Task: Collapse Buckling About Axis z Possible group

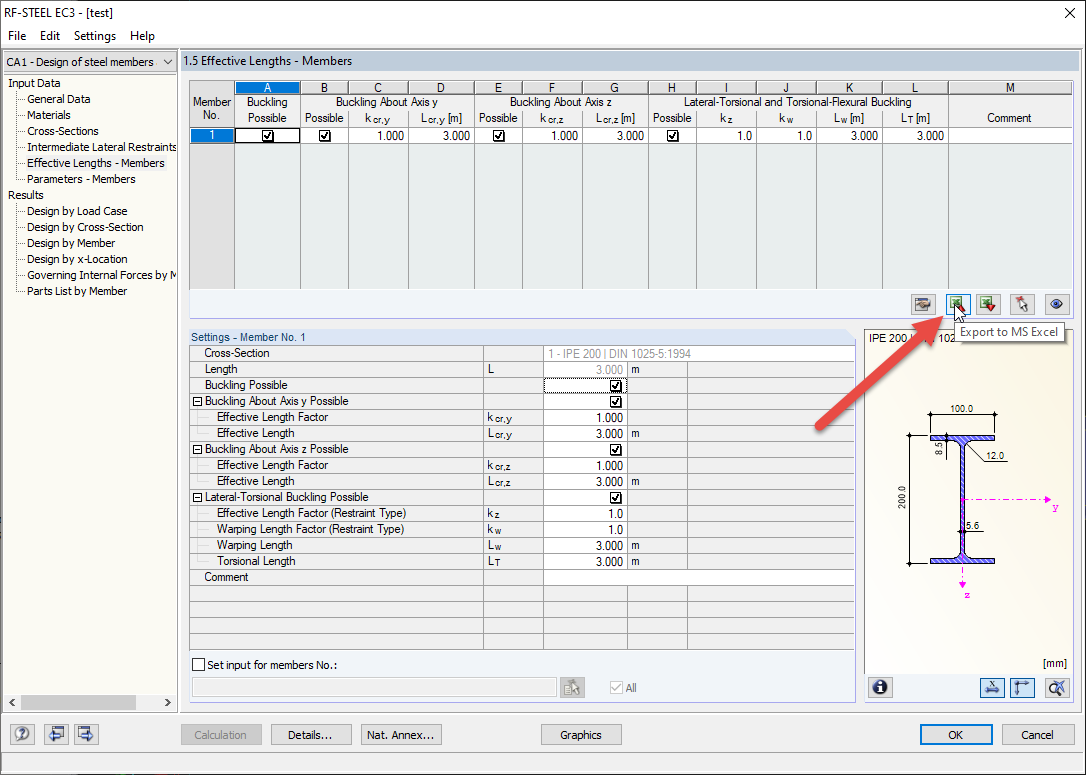Action: pos(197,449)
